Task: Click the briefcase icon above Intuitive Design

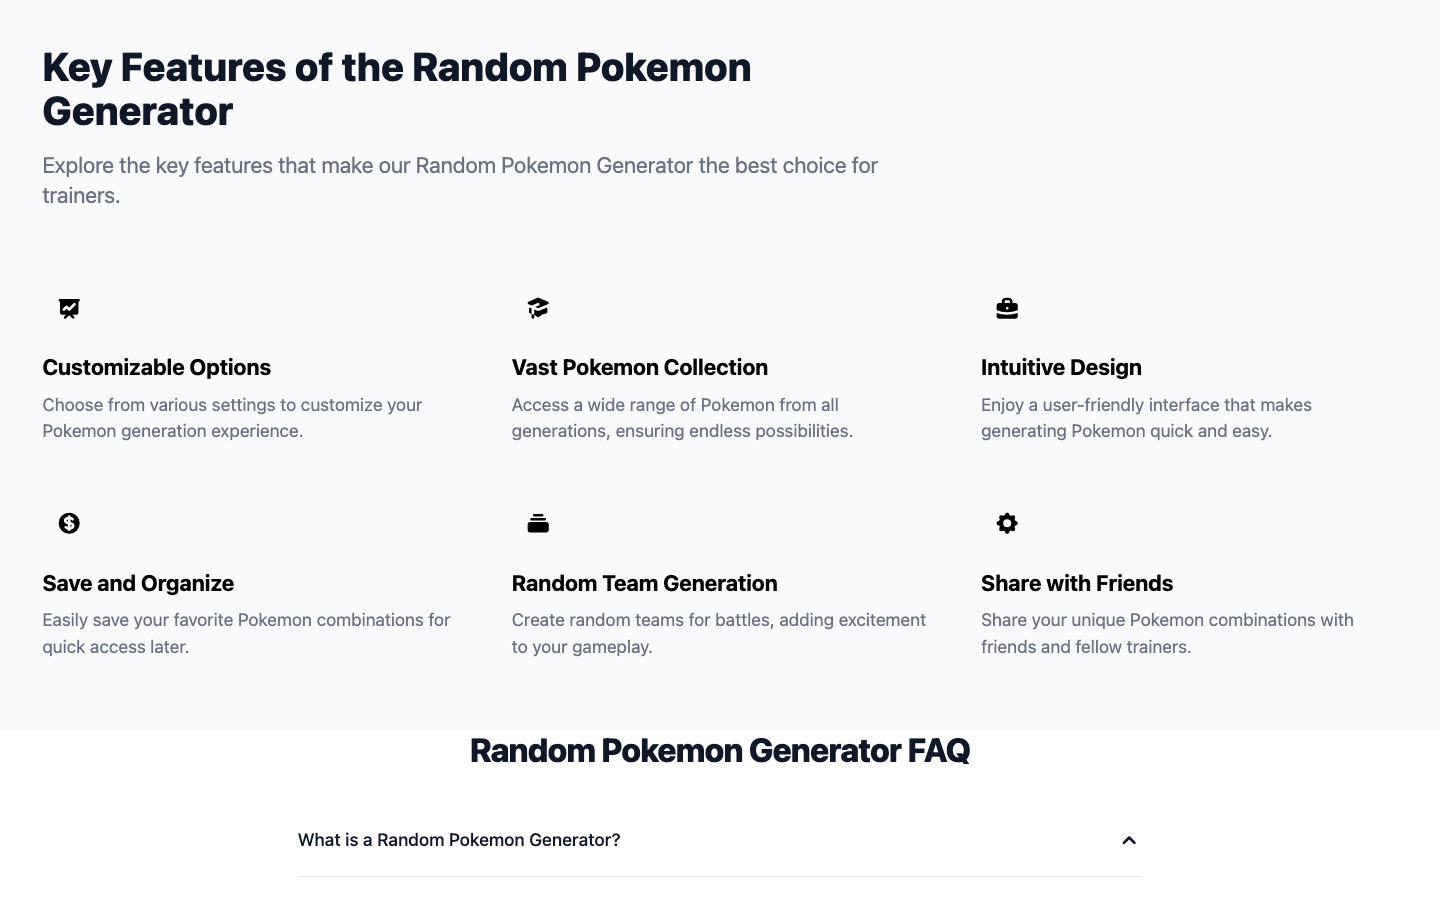Action: [1007, 308]
